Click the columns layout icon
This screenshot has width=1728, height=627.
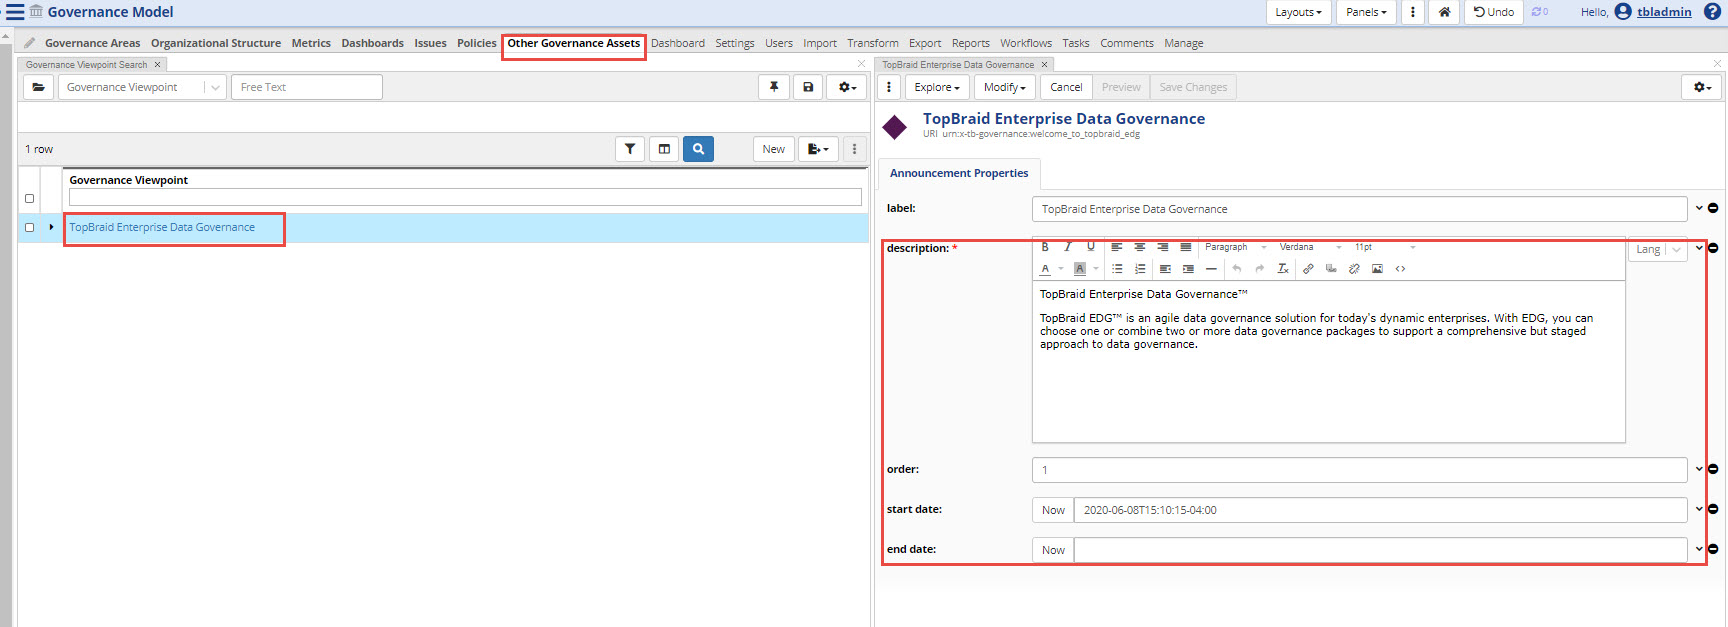coord(664,149)
